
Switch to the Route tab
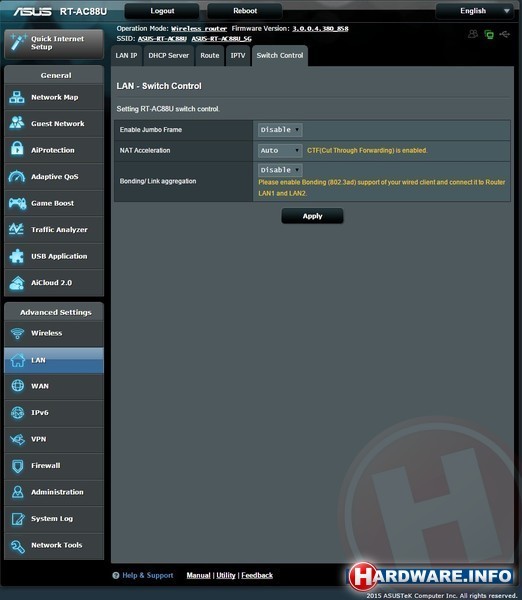(x=210, y=55)
